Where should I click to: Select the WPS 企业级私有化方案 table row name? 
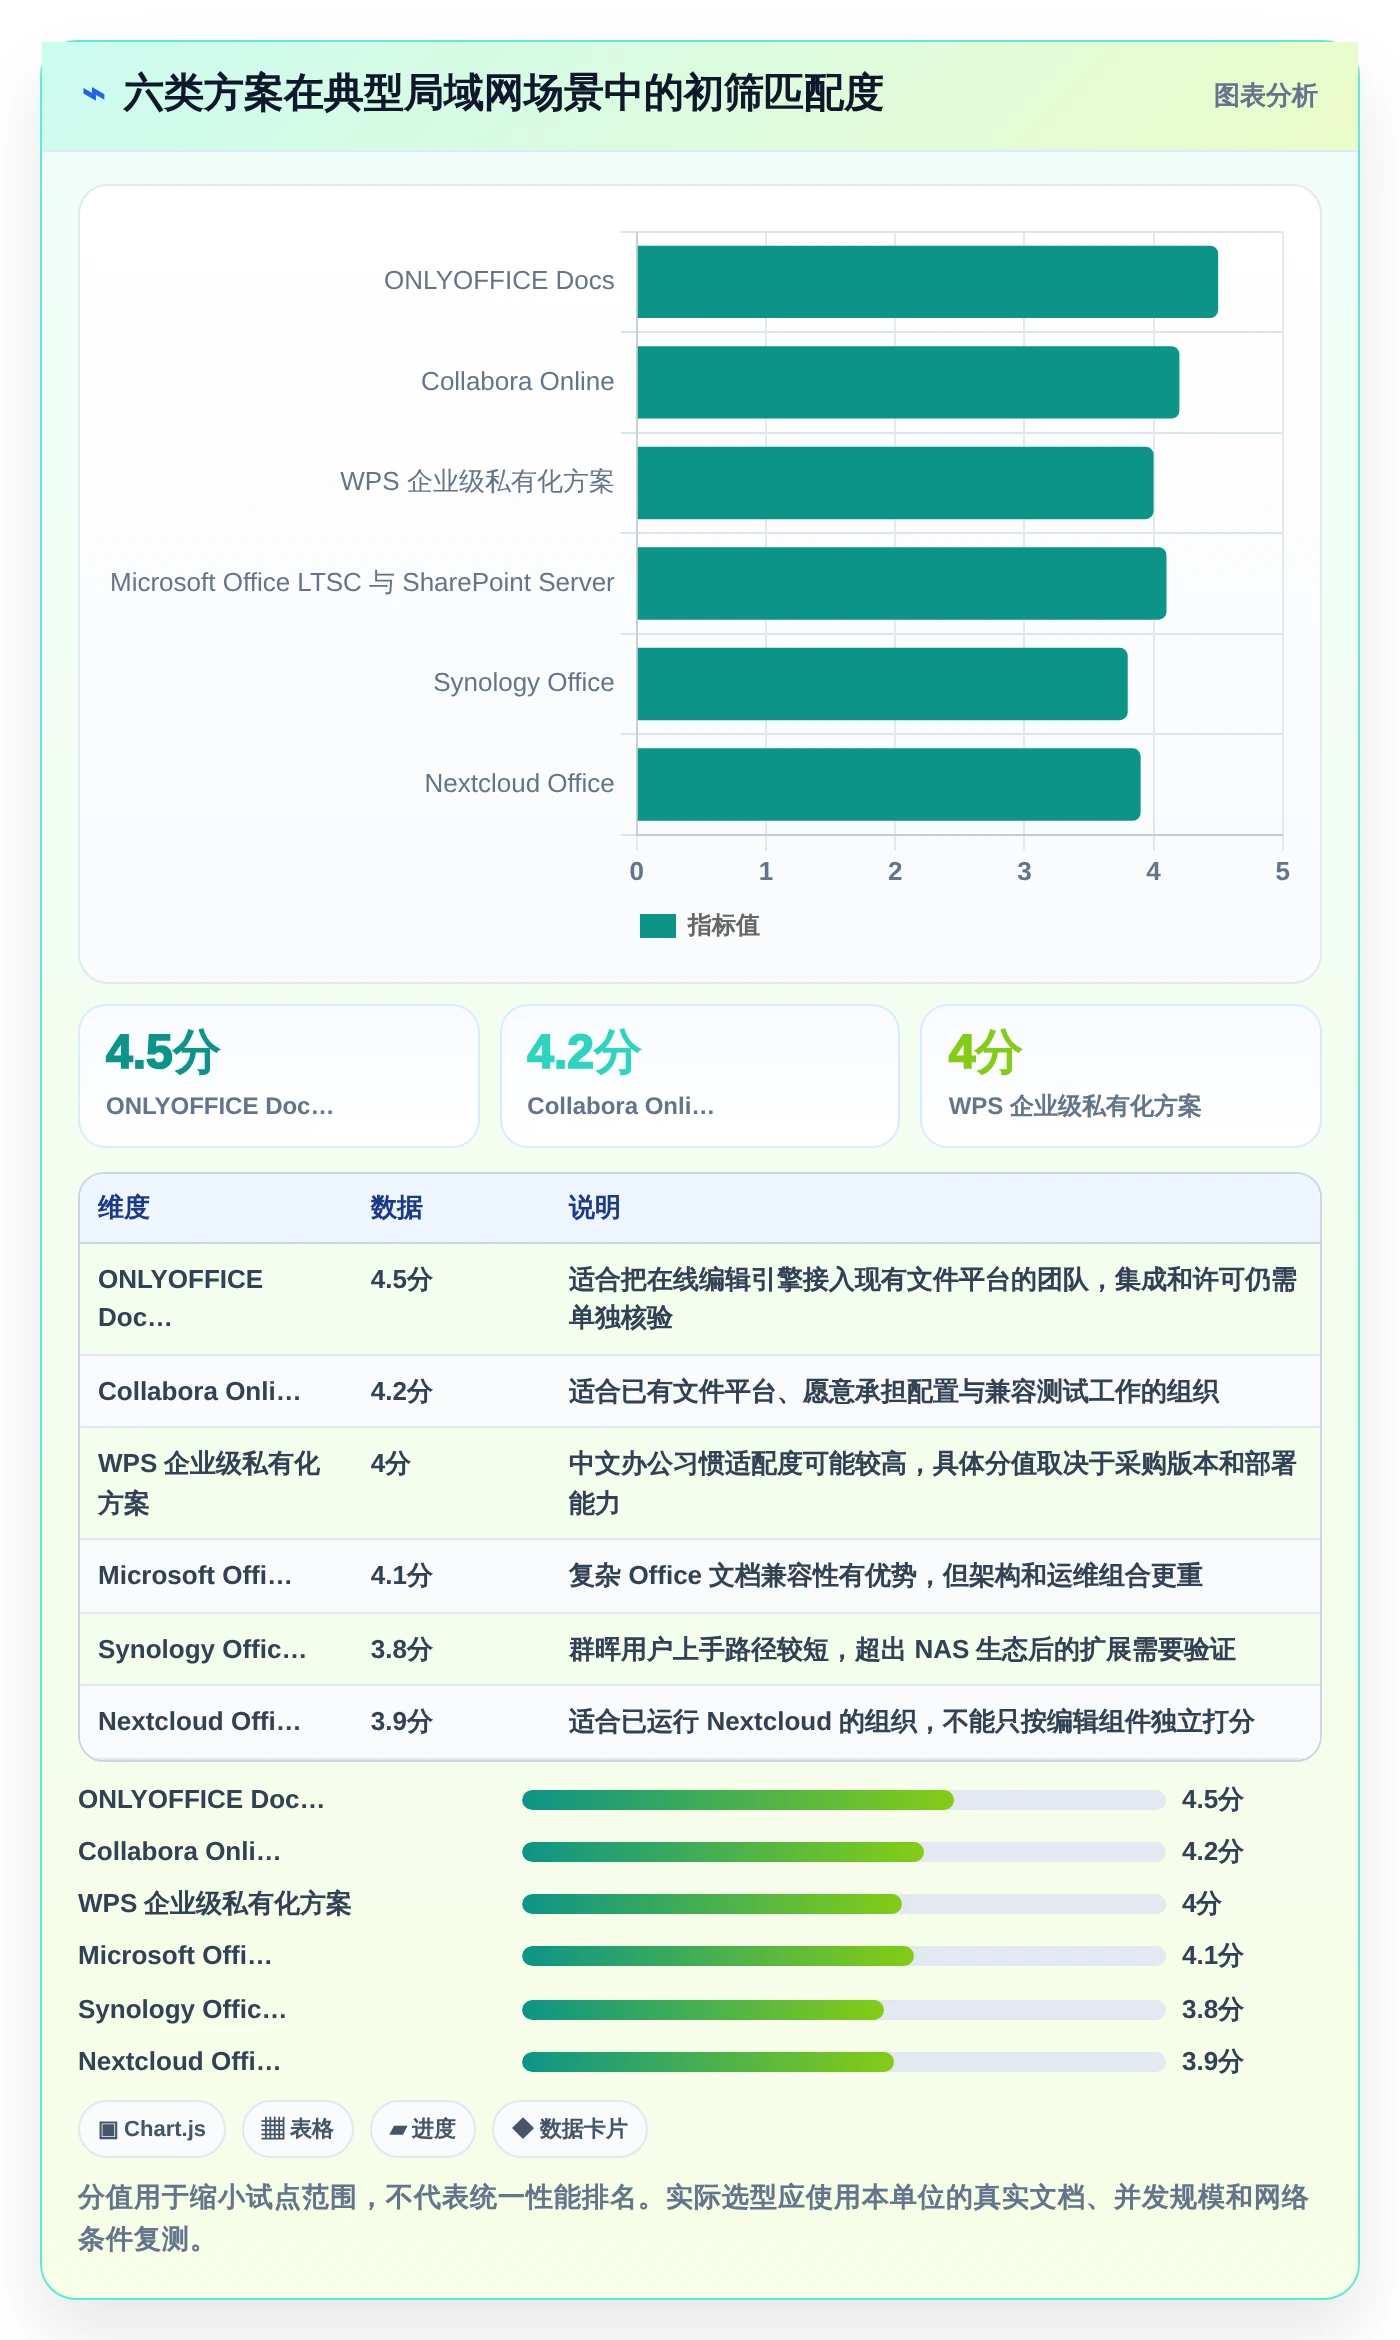click(x=209, y=1483)
